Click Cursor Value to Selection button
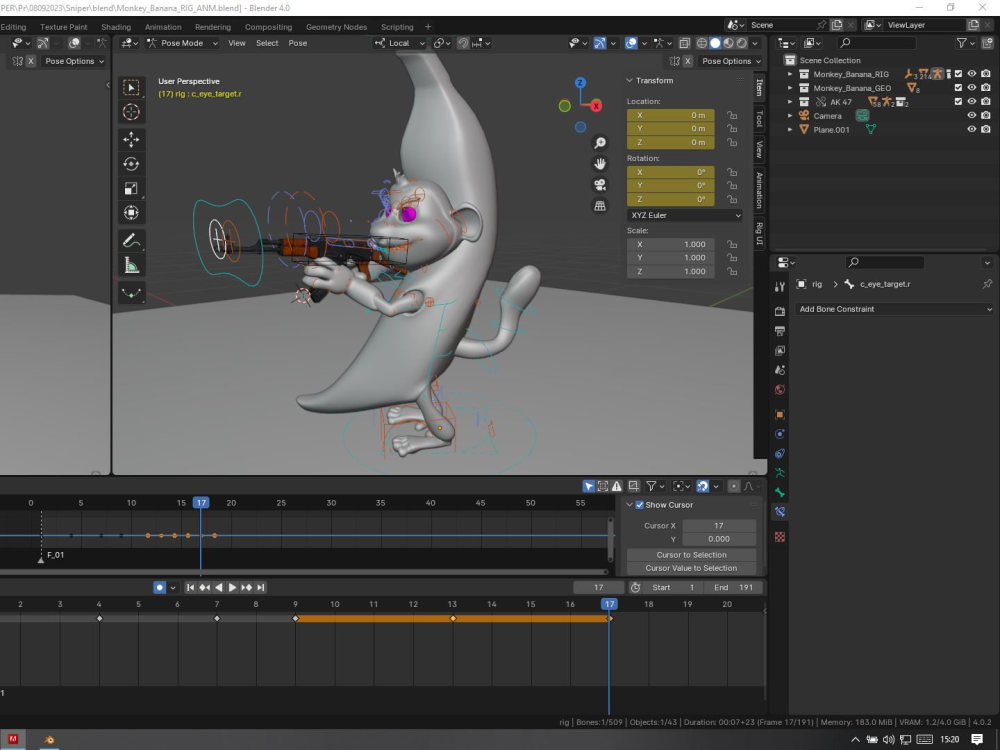The image size is (1000, 750). pos(691,568)
